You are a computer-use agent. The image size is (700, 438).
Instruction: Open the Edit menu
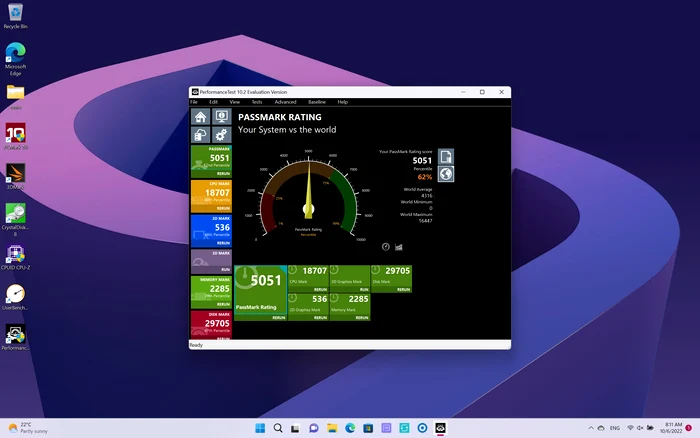(x=213, y=102)
